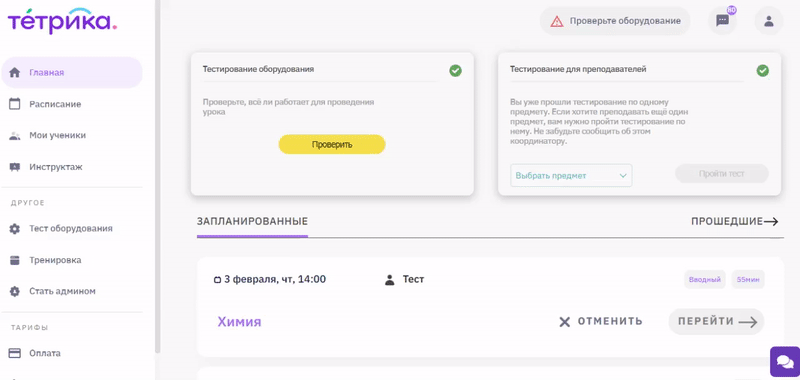
Task: Open Главная home icon in sidebar
Action: 15,72
